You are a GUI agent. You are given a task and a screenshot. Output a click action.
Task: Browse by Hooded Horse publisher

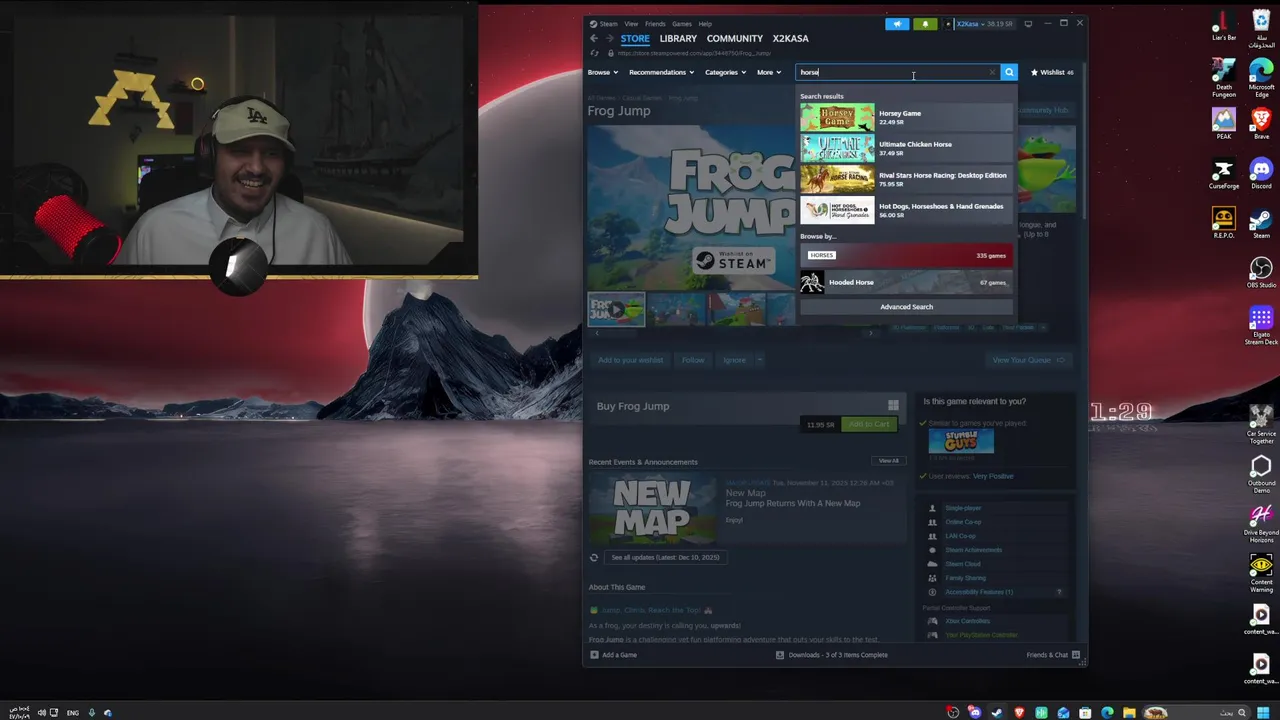coord(906,282)
